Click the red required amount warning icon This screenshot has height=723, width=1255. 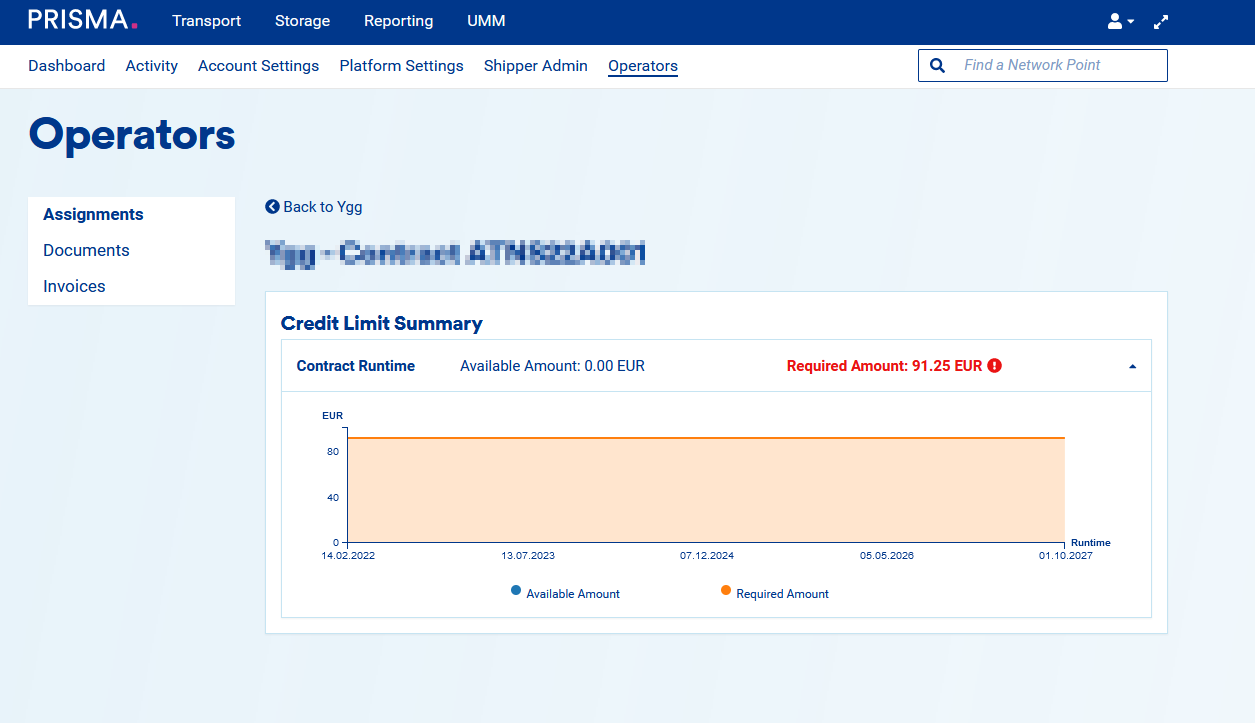click(994, 366)
